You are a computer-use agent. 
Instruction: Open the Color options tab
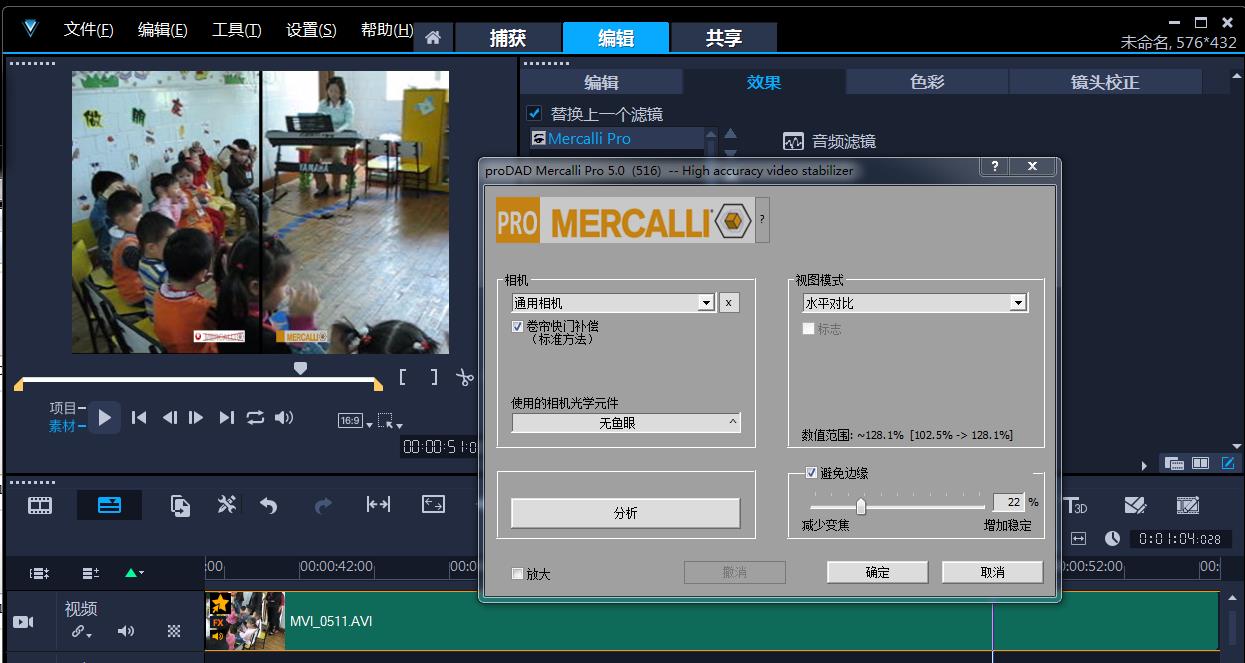click(x=927, y=82)
